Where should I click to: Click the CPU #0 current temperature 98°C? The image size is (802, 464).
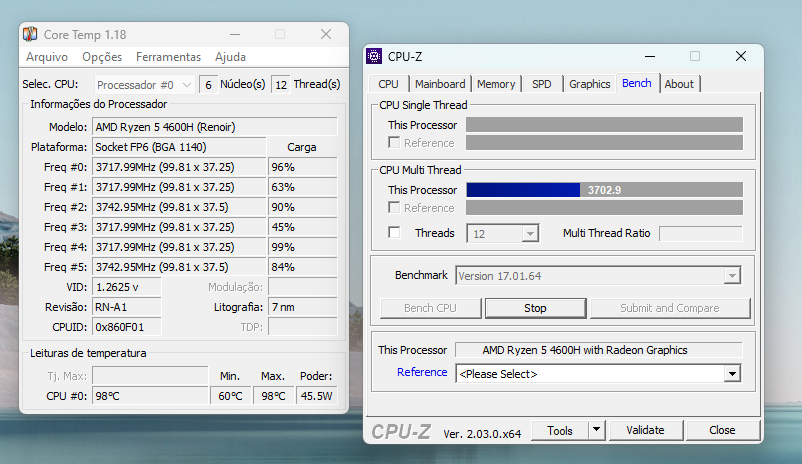click(x=150, y=396)
